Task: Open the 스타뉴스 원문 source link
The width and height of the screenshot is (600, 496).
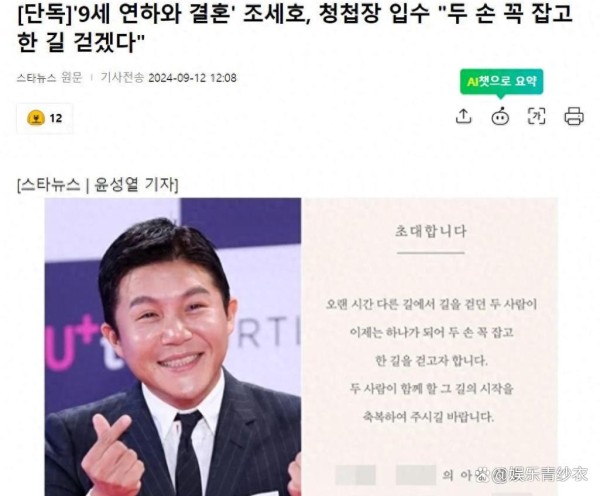Action: pyautogui.click(x=49, y=78)
